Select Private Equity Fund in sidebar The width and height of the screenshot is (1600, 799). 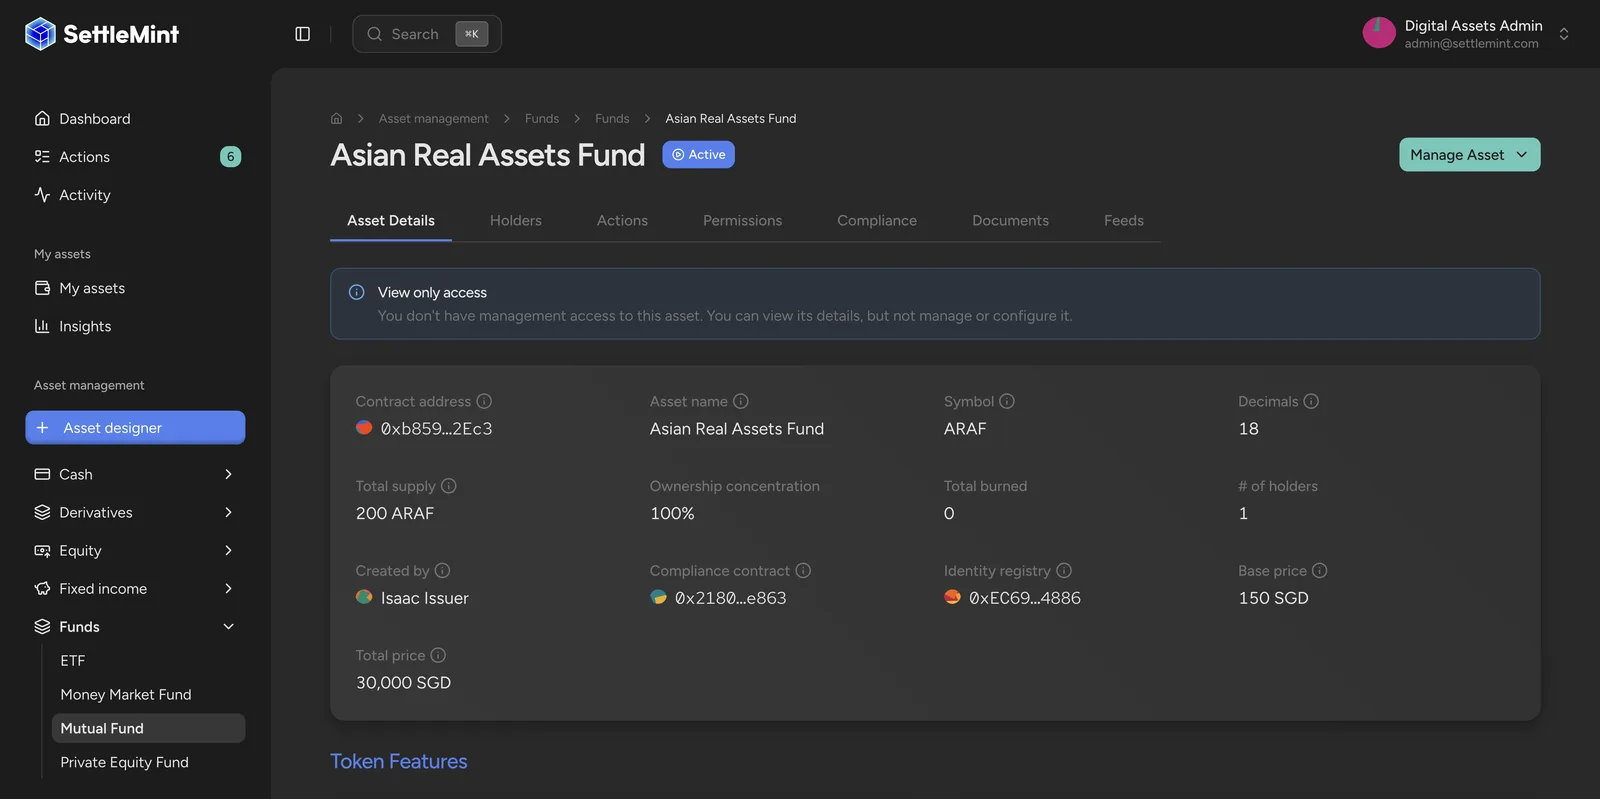click(124, 763)
